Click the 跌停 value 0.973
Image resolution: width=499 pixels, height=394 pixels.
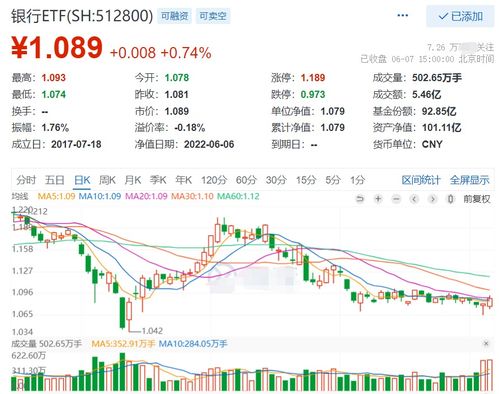pyautogui.click(x=313, y=94)
